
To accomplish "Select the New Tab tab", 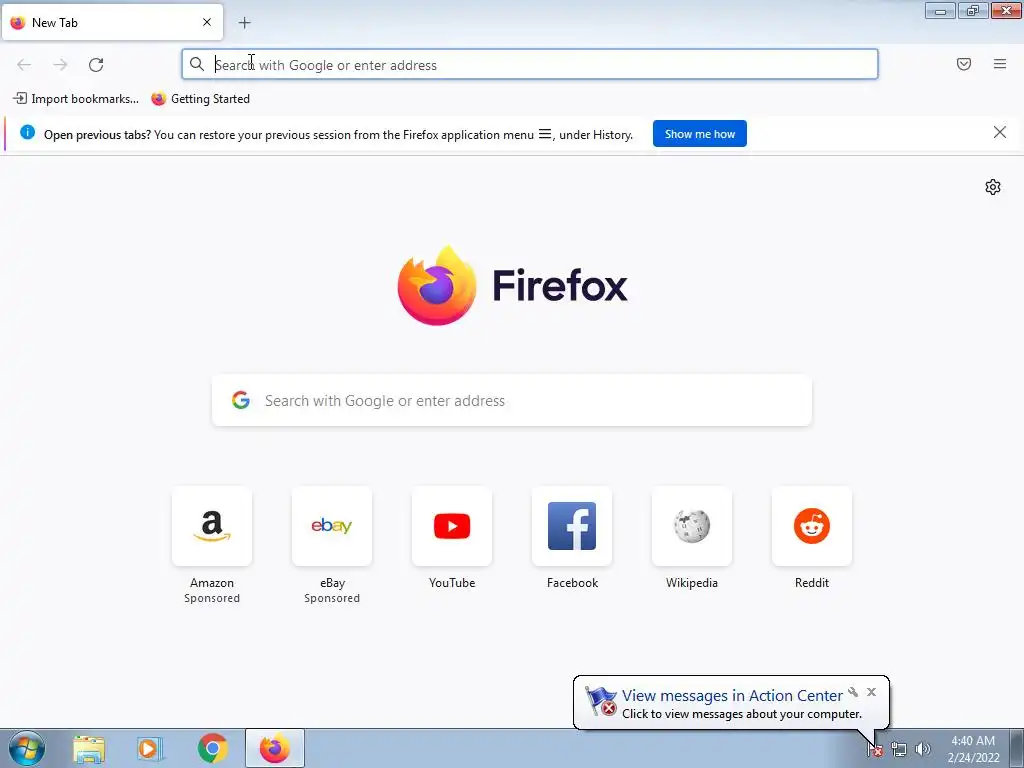I will coord(112,22).
